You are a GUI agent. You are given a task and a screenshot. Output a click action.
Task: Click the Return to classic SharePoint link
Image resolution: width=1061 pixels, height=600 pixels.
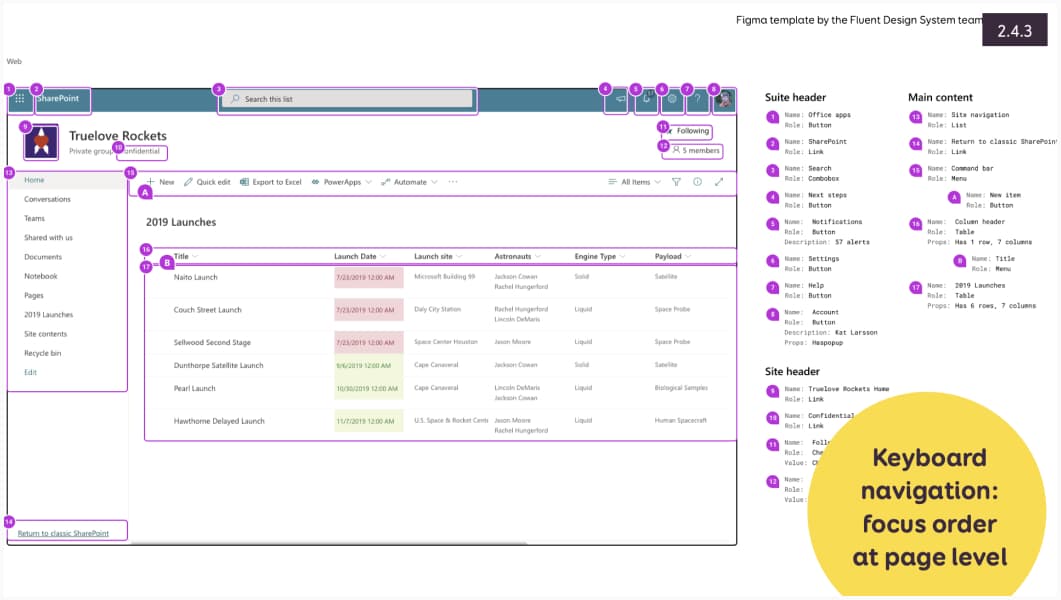pyautogui.click(x=62, y=532)
